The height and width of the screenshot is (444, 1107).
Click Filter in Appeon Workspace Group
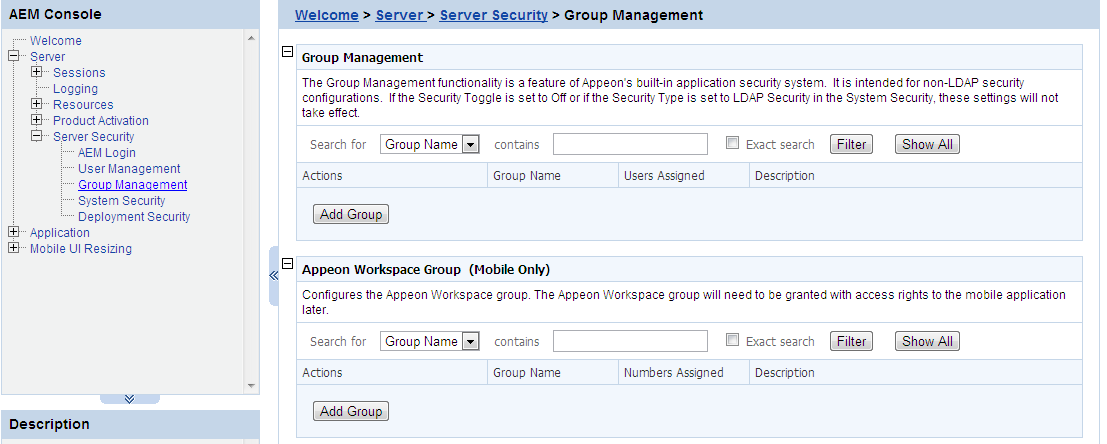point(851,341)
